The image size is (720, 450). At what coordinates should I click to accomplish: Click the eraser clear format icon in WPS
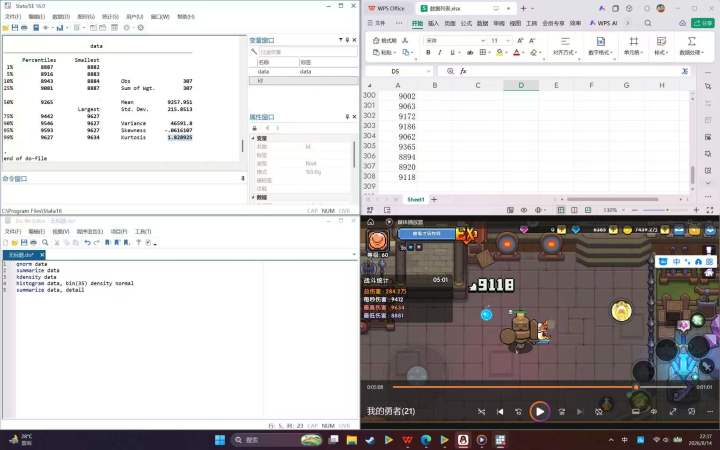point(534,53)
